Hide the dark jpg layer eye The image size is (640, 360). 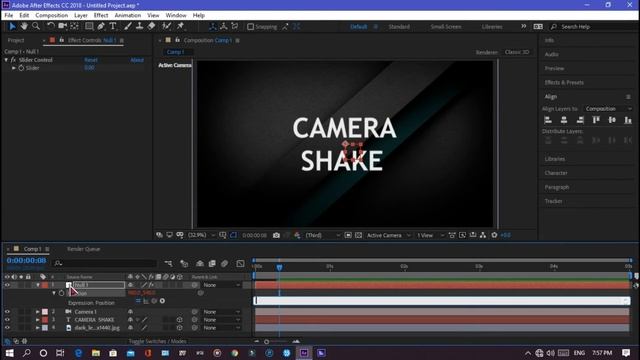(x=7, y=328)
